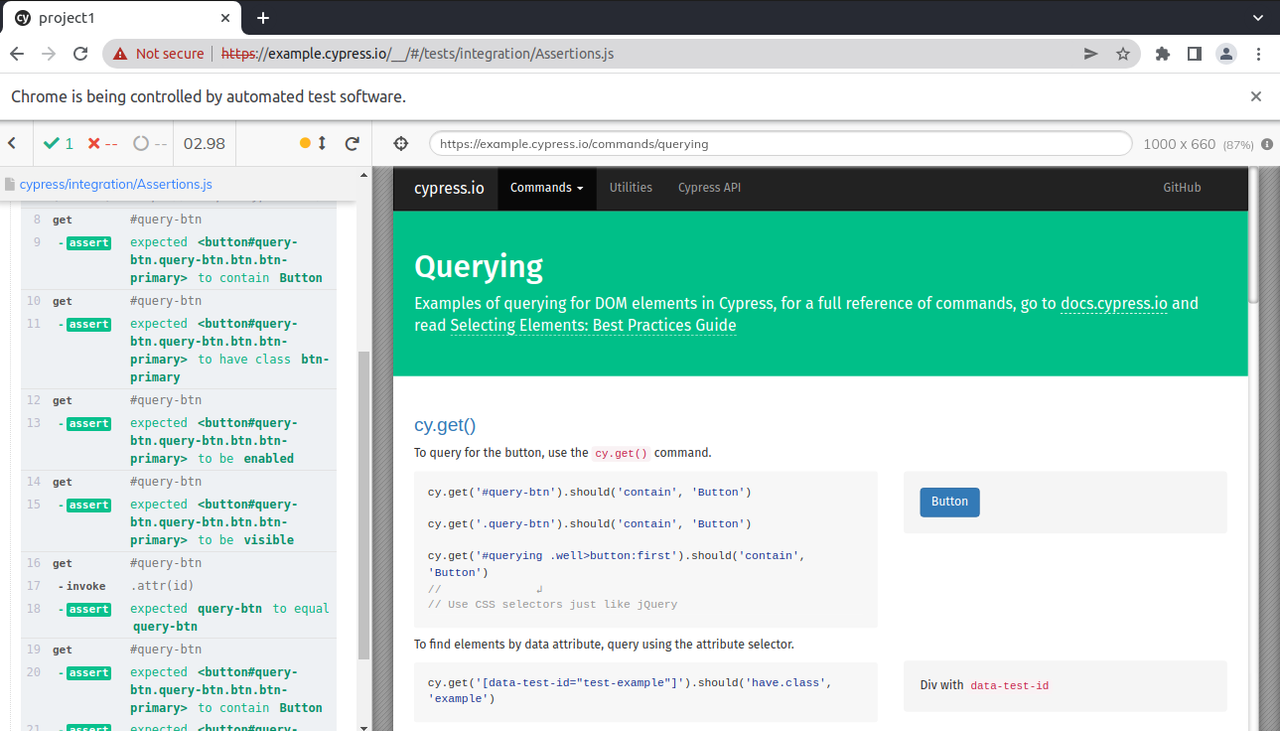
Task: Click the inline cy.get() code snippet
Action: 621,453
